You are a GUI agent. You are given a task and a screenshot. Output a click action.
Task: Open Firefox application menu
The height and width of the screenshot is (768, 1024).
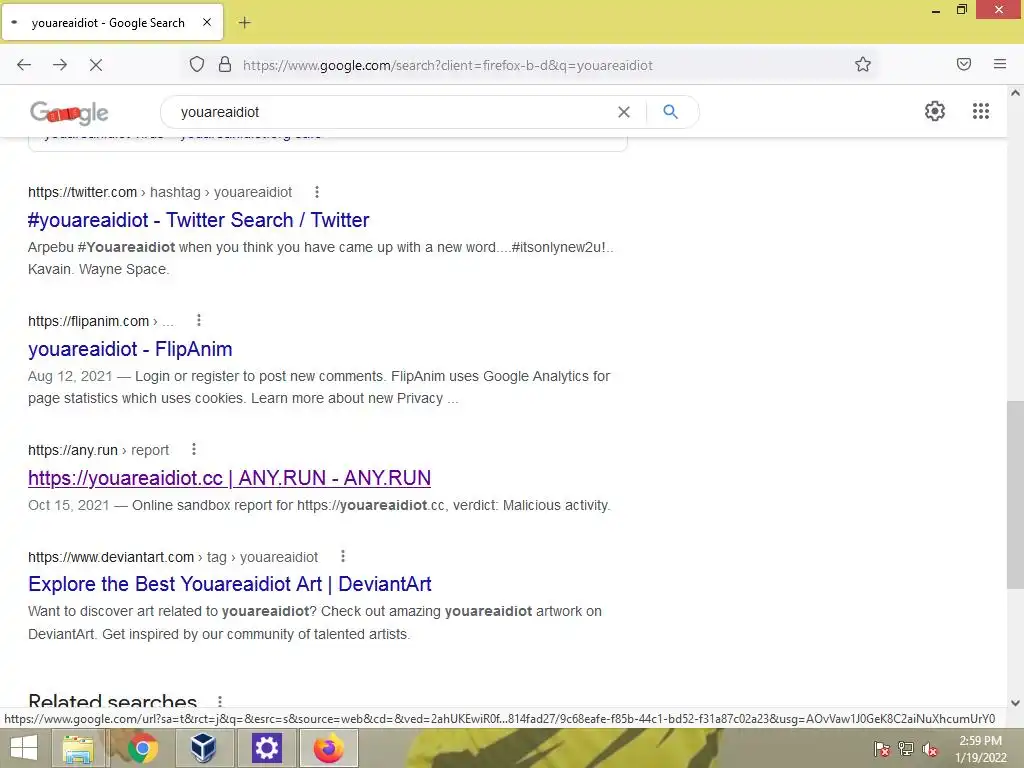[x=1000, y=64]
